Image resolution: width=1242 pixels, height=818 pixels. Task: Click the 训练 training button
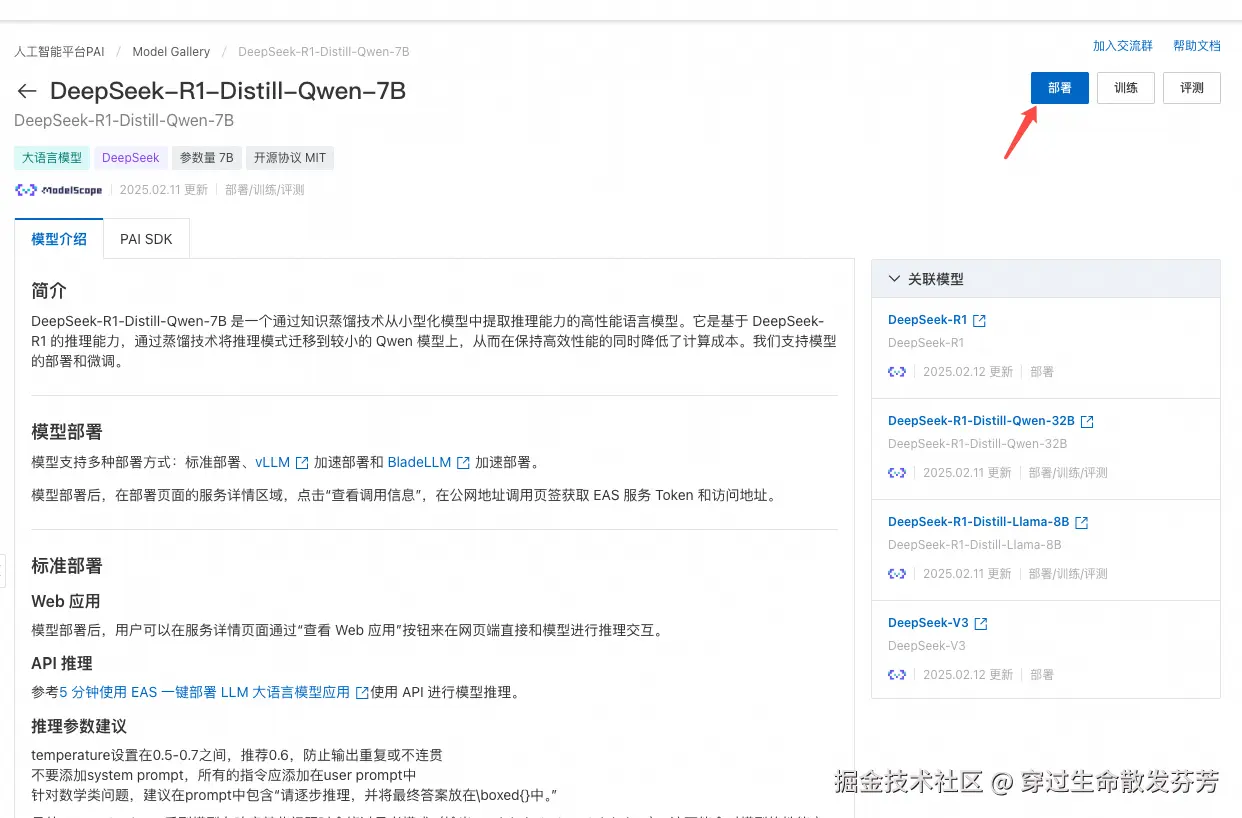pyautogui.click(x=1126, y=88)
